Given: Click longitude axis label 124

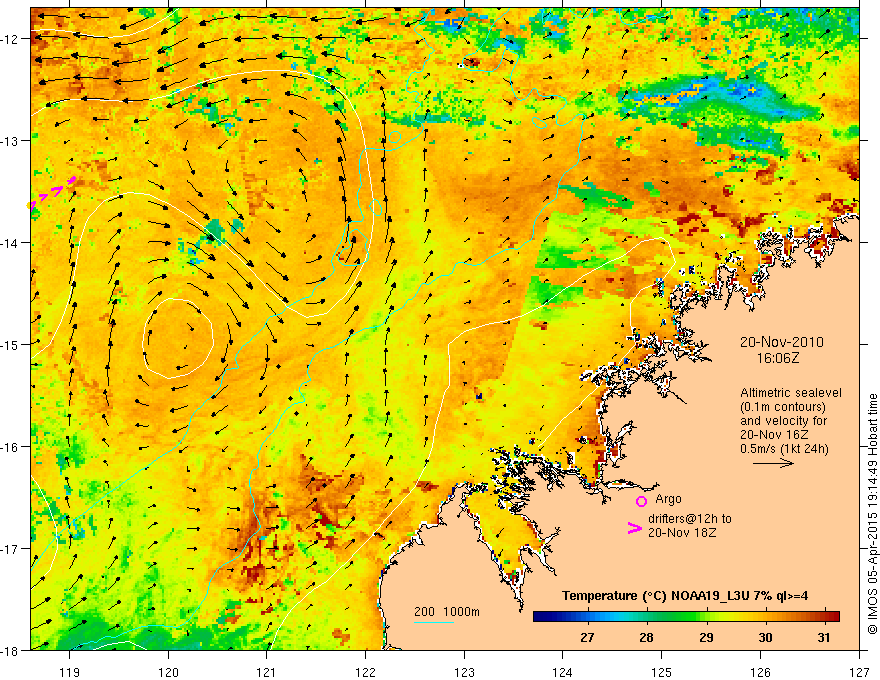Looking at the screenshot, I should point(563,672).
